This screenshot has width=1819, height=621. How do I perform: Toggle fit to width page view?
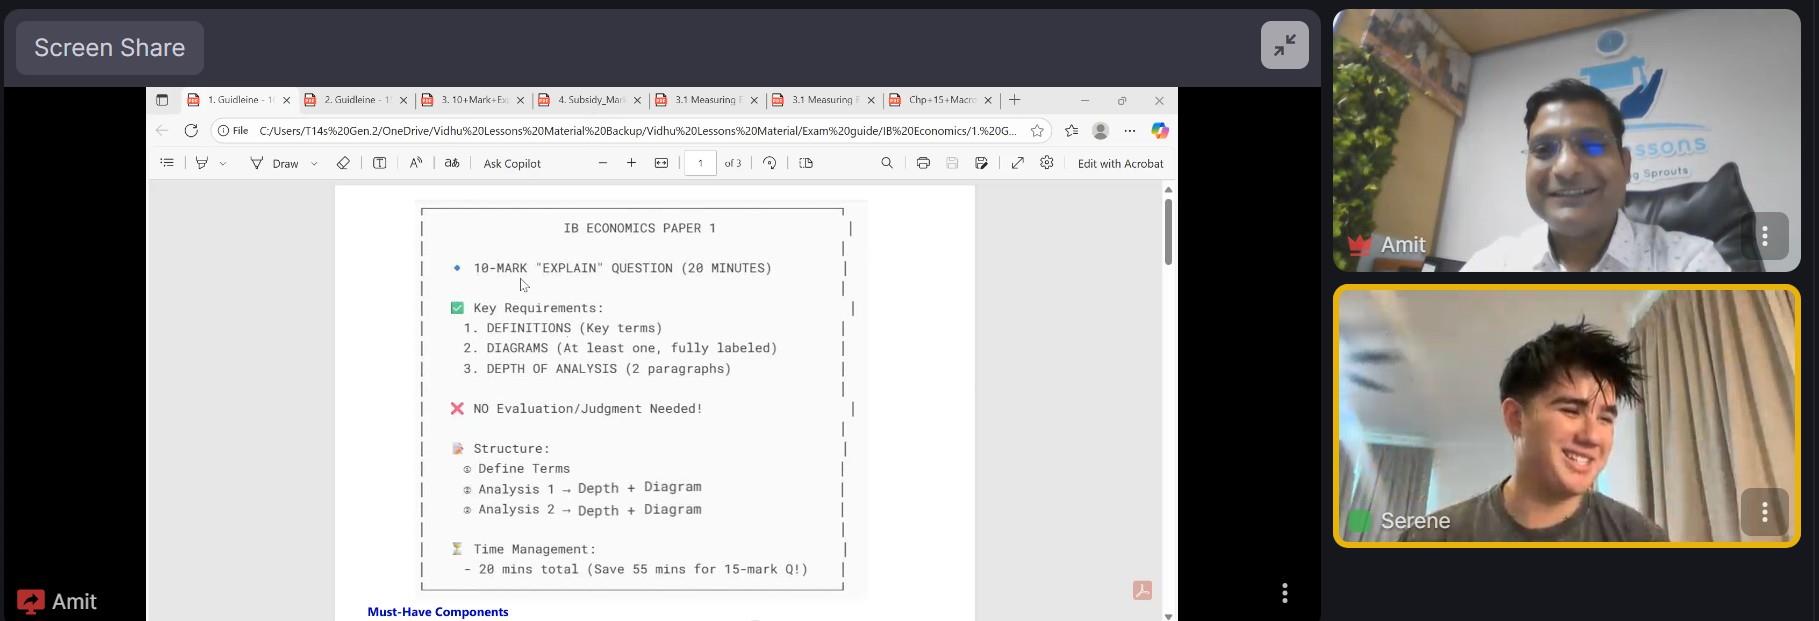click(x=661, y=163)
